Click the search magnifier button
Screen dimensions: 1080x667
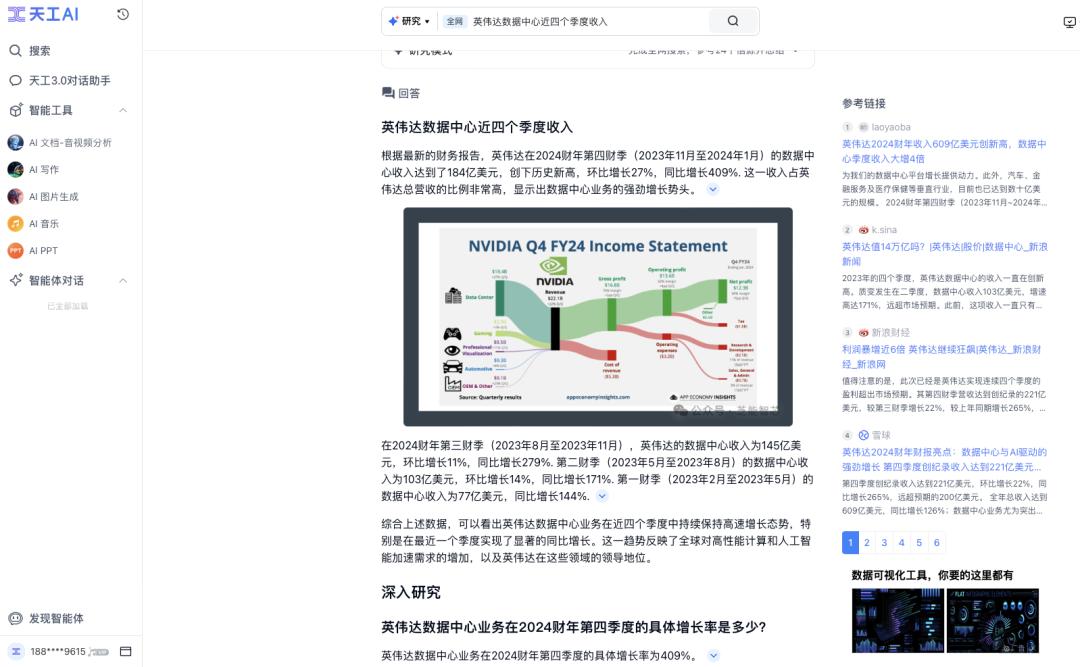click(x=733, y=21)
